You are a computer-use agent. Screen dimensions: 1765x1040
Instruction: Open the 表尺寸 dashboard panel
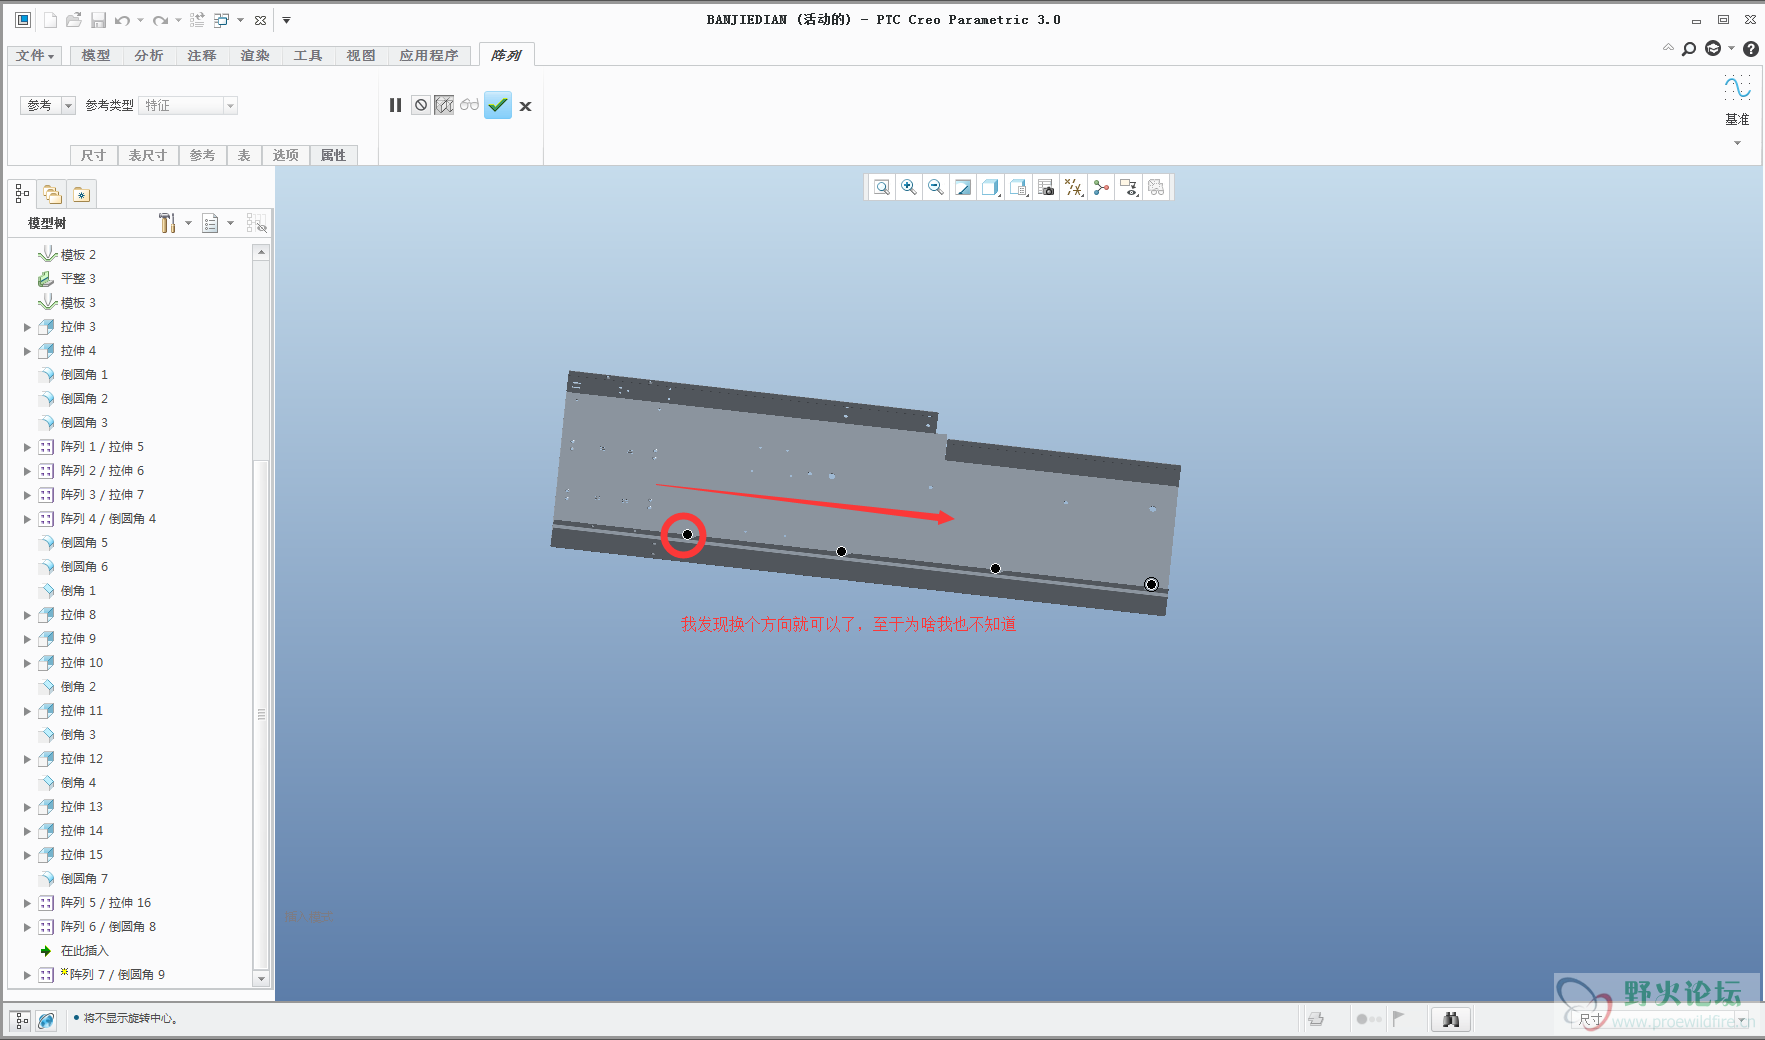[x=148, y=155]
